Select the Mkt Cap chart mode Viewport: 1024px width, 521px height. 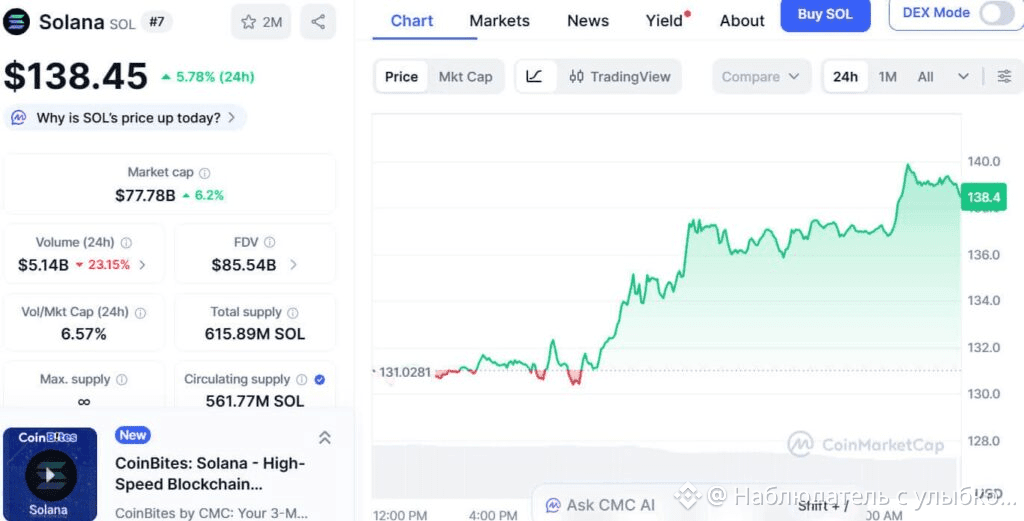tap(465, 76)
